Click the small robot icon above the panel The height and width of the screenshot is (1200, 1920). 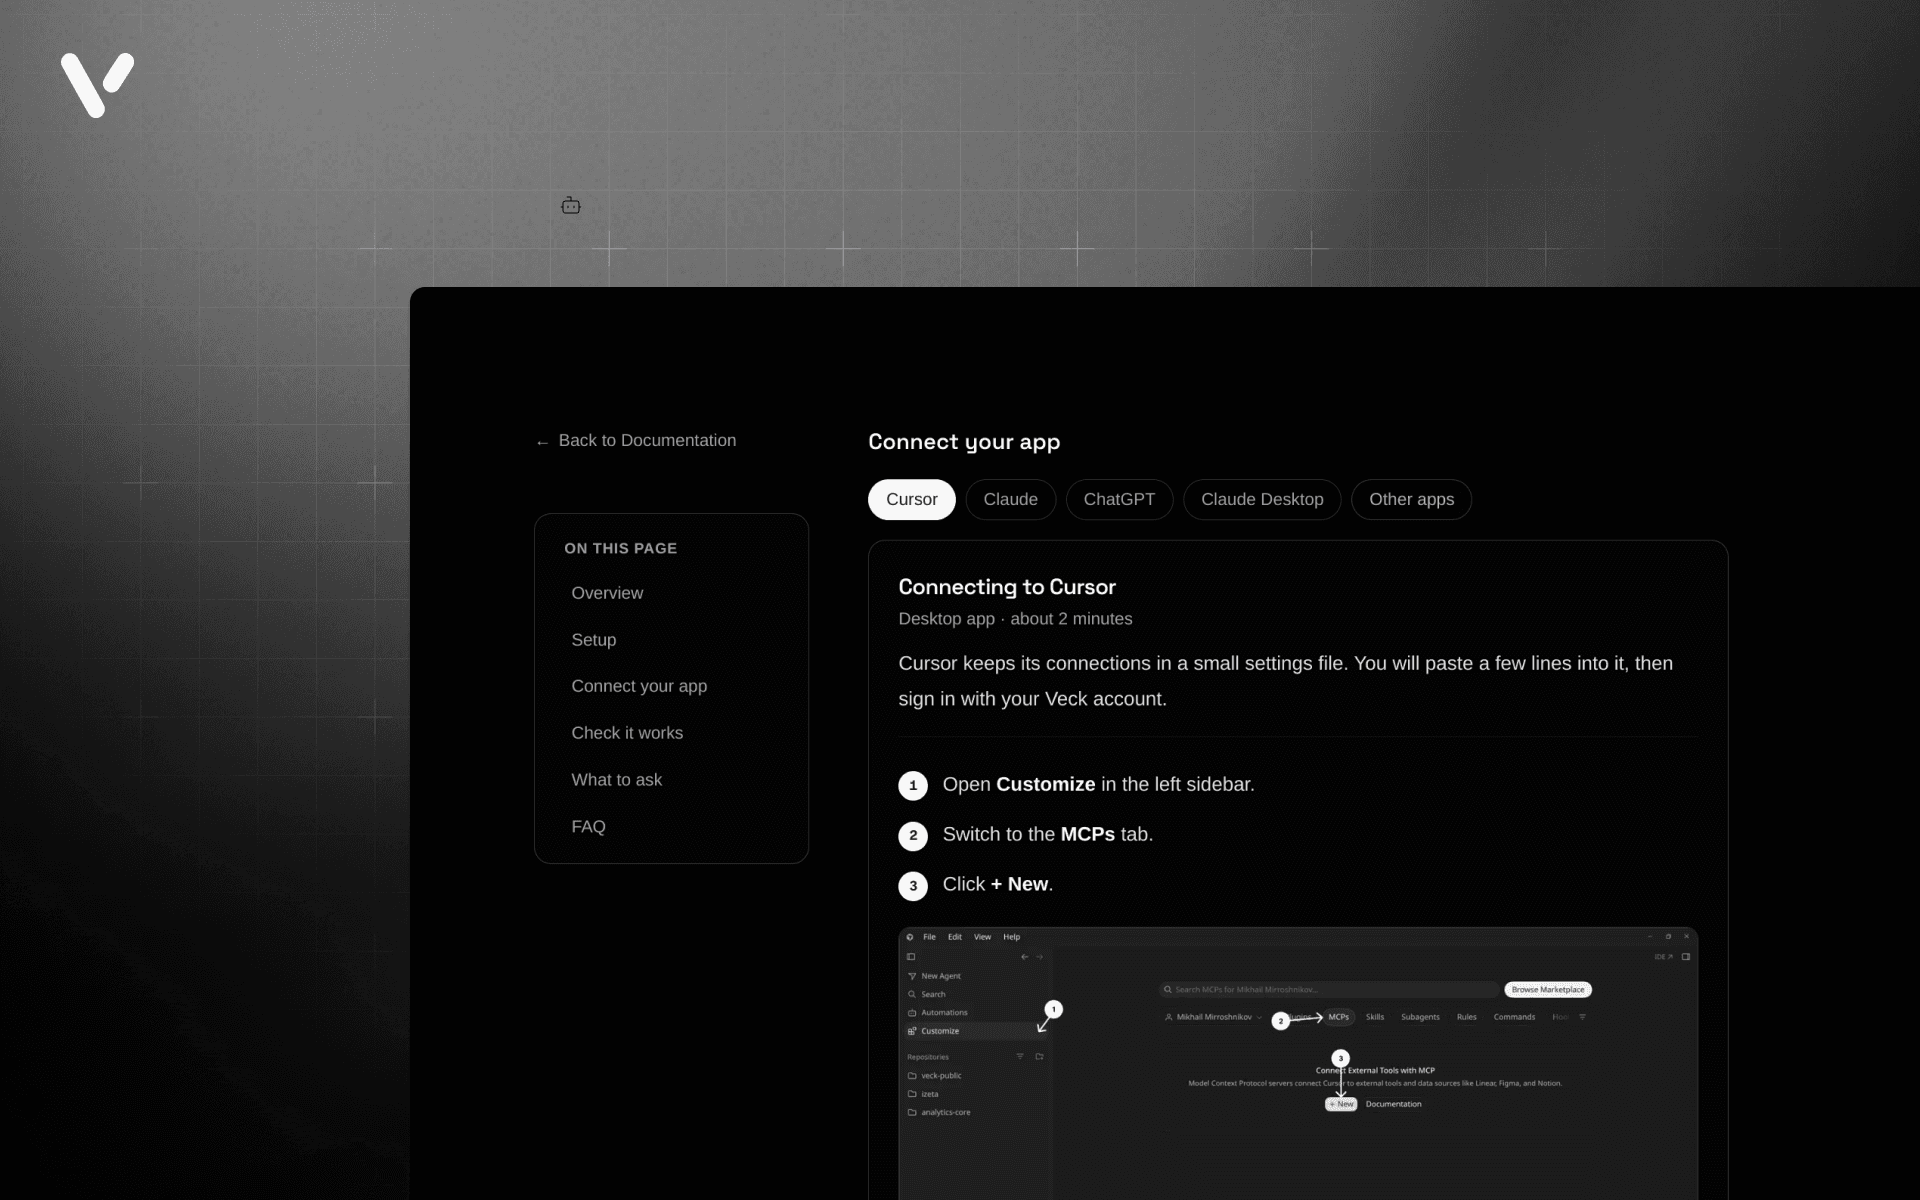pyautogui.click(x=571, y=205)
